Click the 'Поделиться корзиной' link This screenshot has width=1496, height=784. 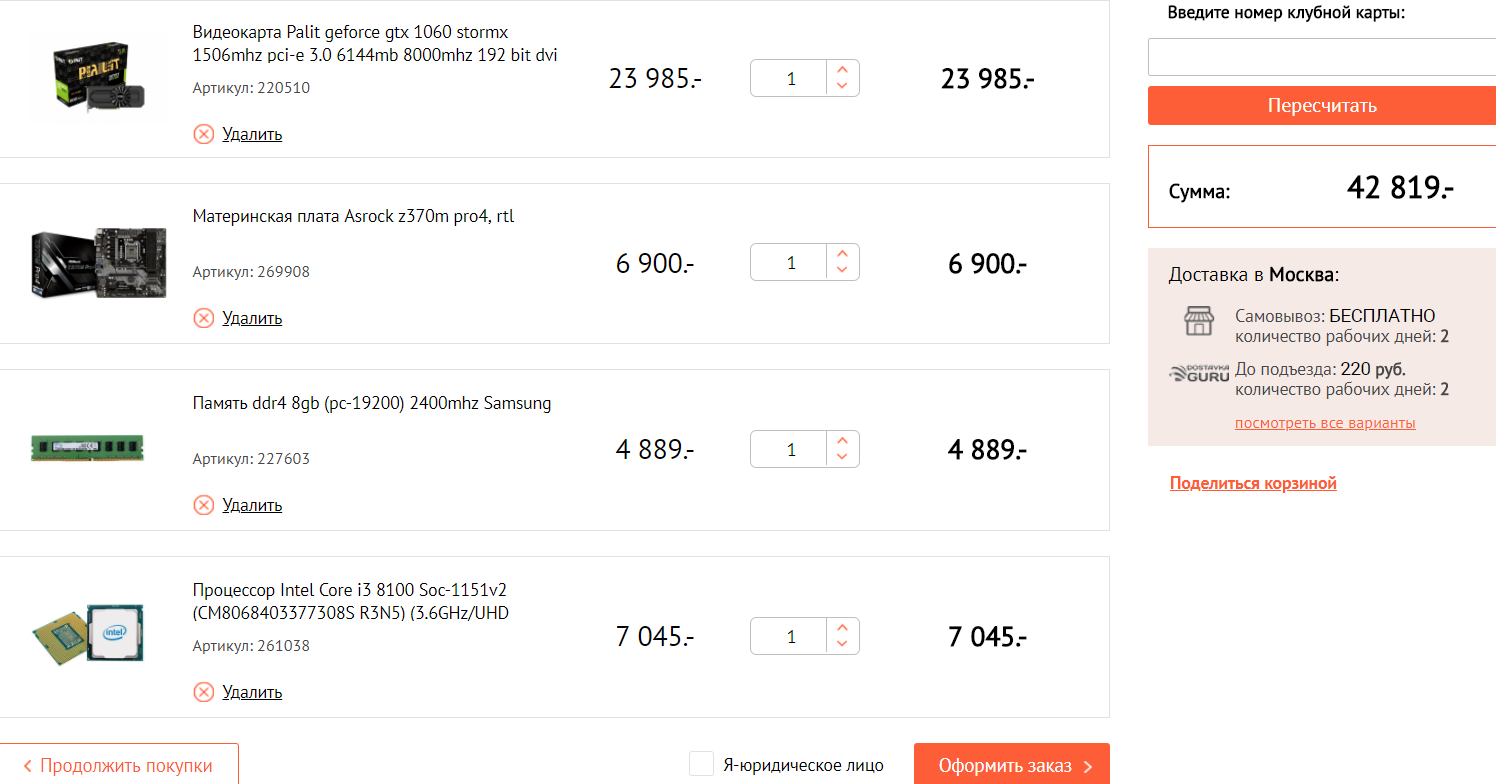coord(1253,484)
